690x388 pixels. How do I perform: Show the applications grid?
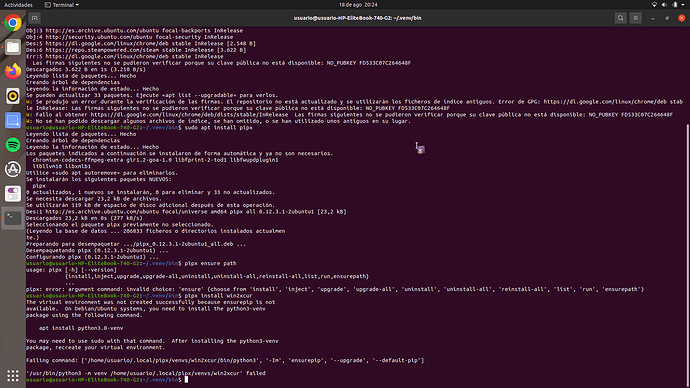tap(13, 375)
